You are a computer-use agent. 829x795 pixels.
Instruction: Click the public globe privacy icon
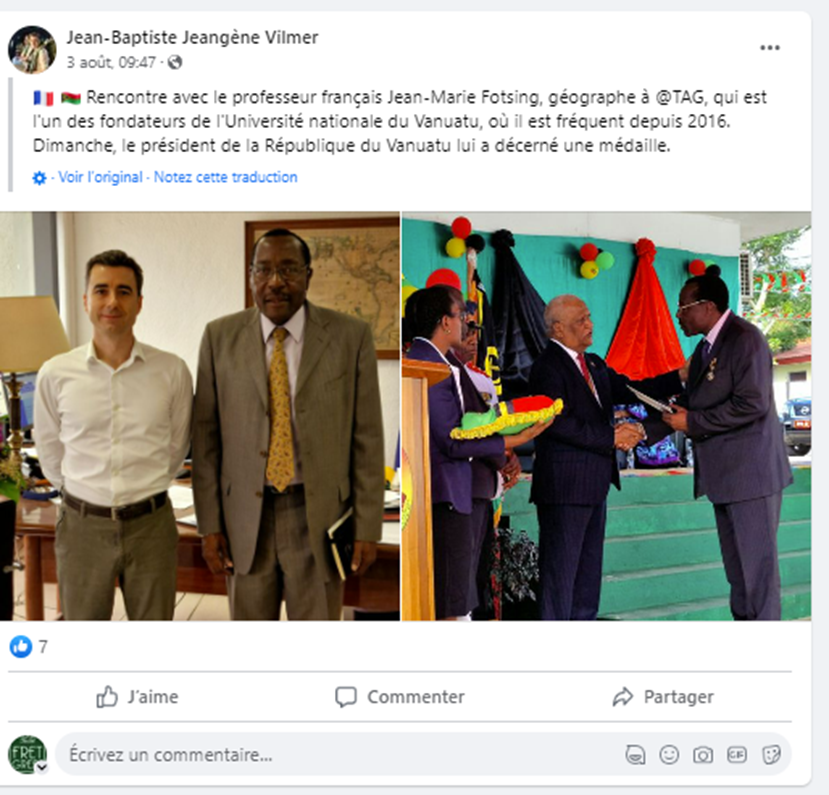(x=175, y=63)
